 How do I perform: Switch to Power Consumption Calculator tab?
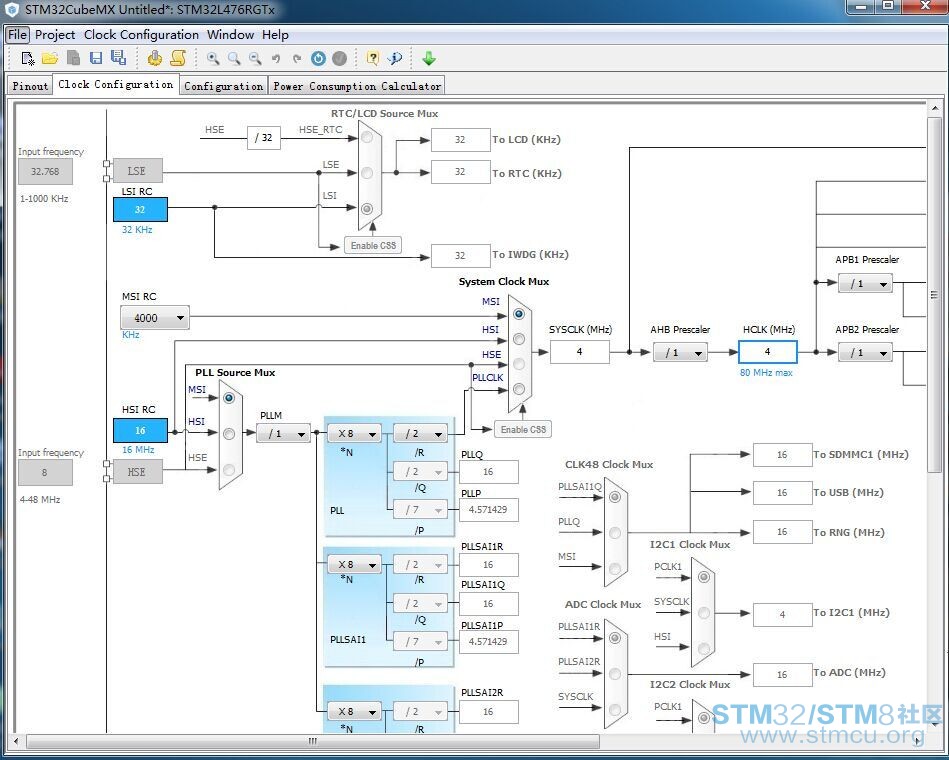[x=357, y=85]
